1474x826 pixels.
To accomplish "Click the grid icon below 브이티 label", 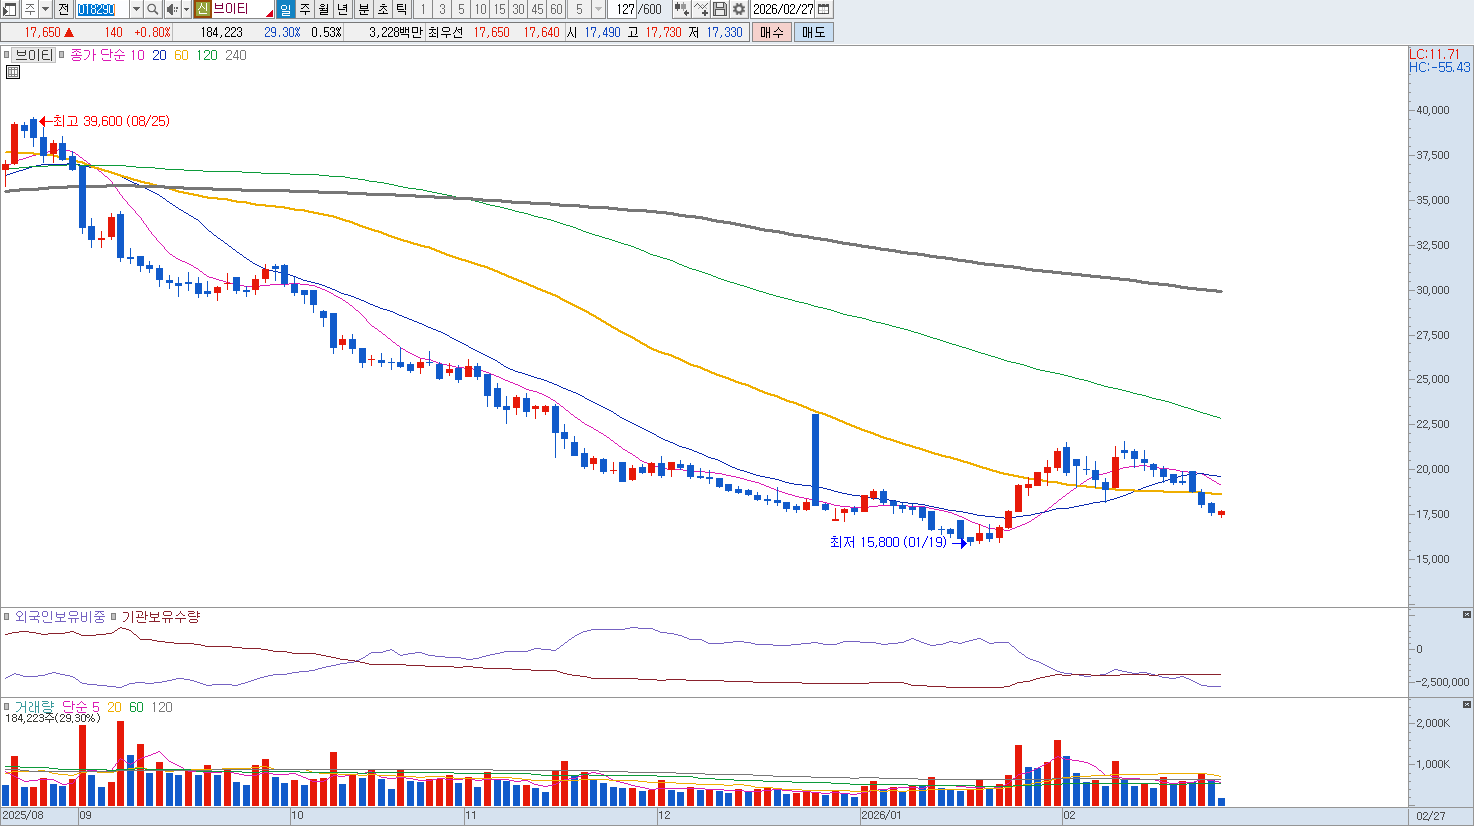I will coord(13,72).
